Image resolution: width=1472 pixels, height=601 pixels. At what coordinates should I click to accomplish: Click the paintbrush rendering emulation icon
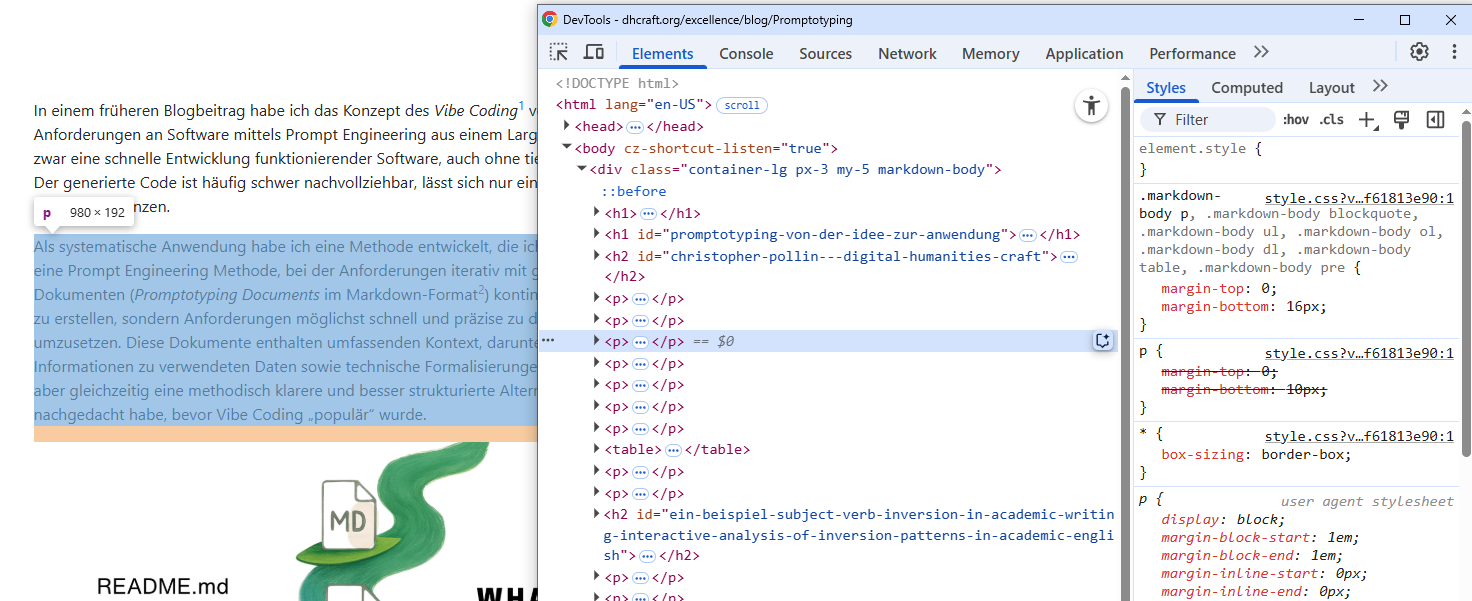coord(1401,120)
